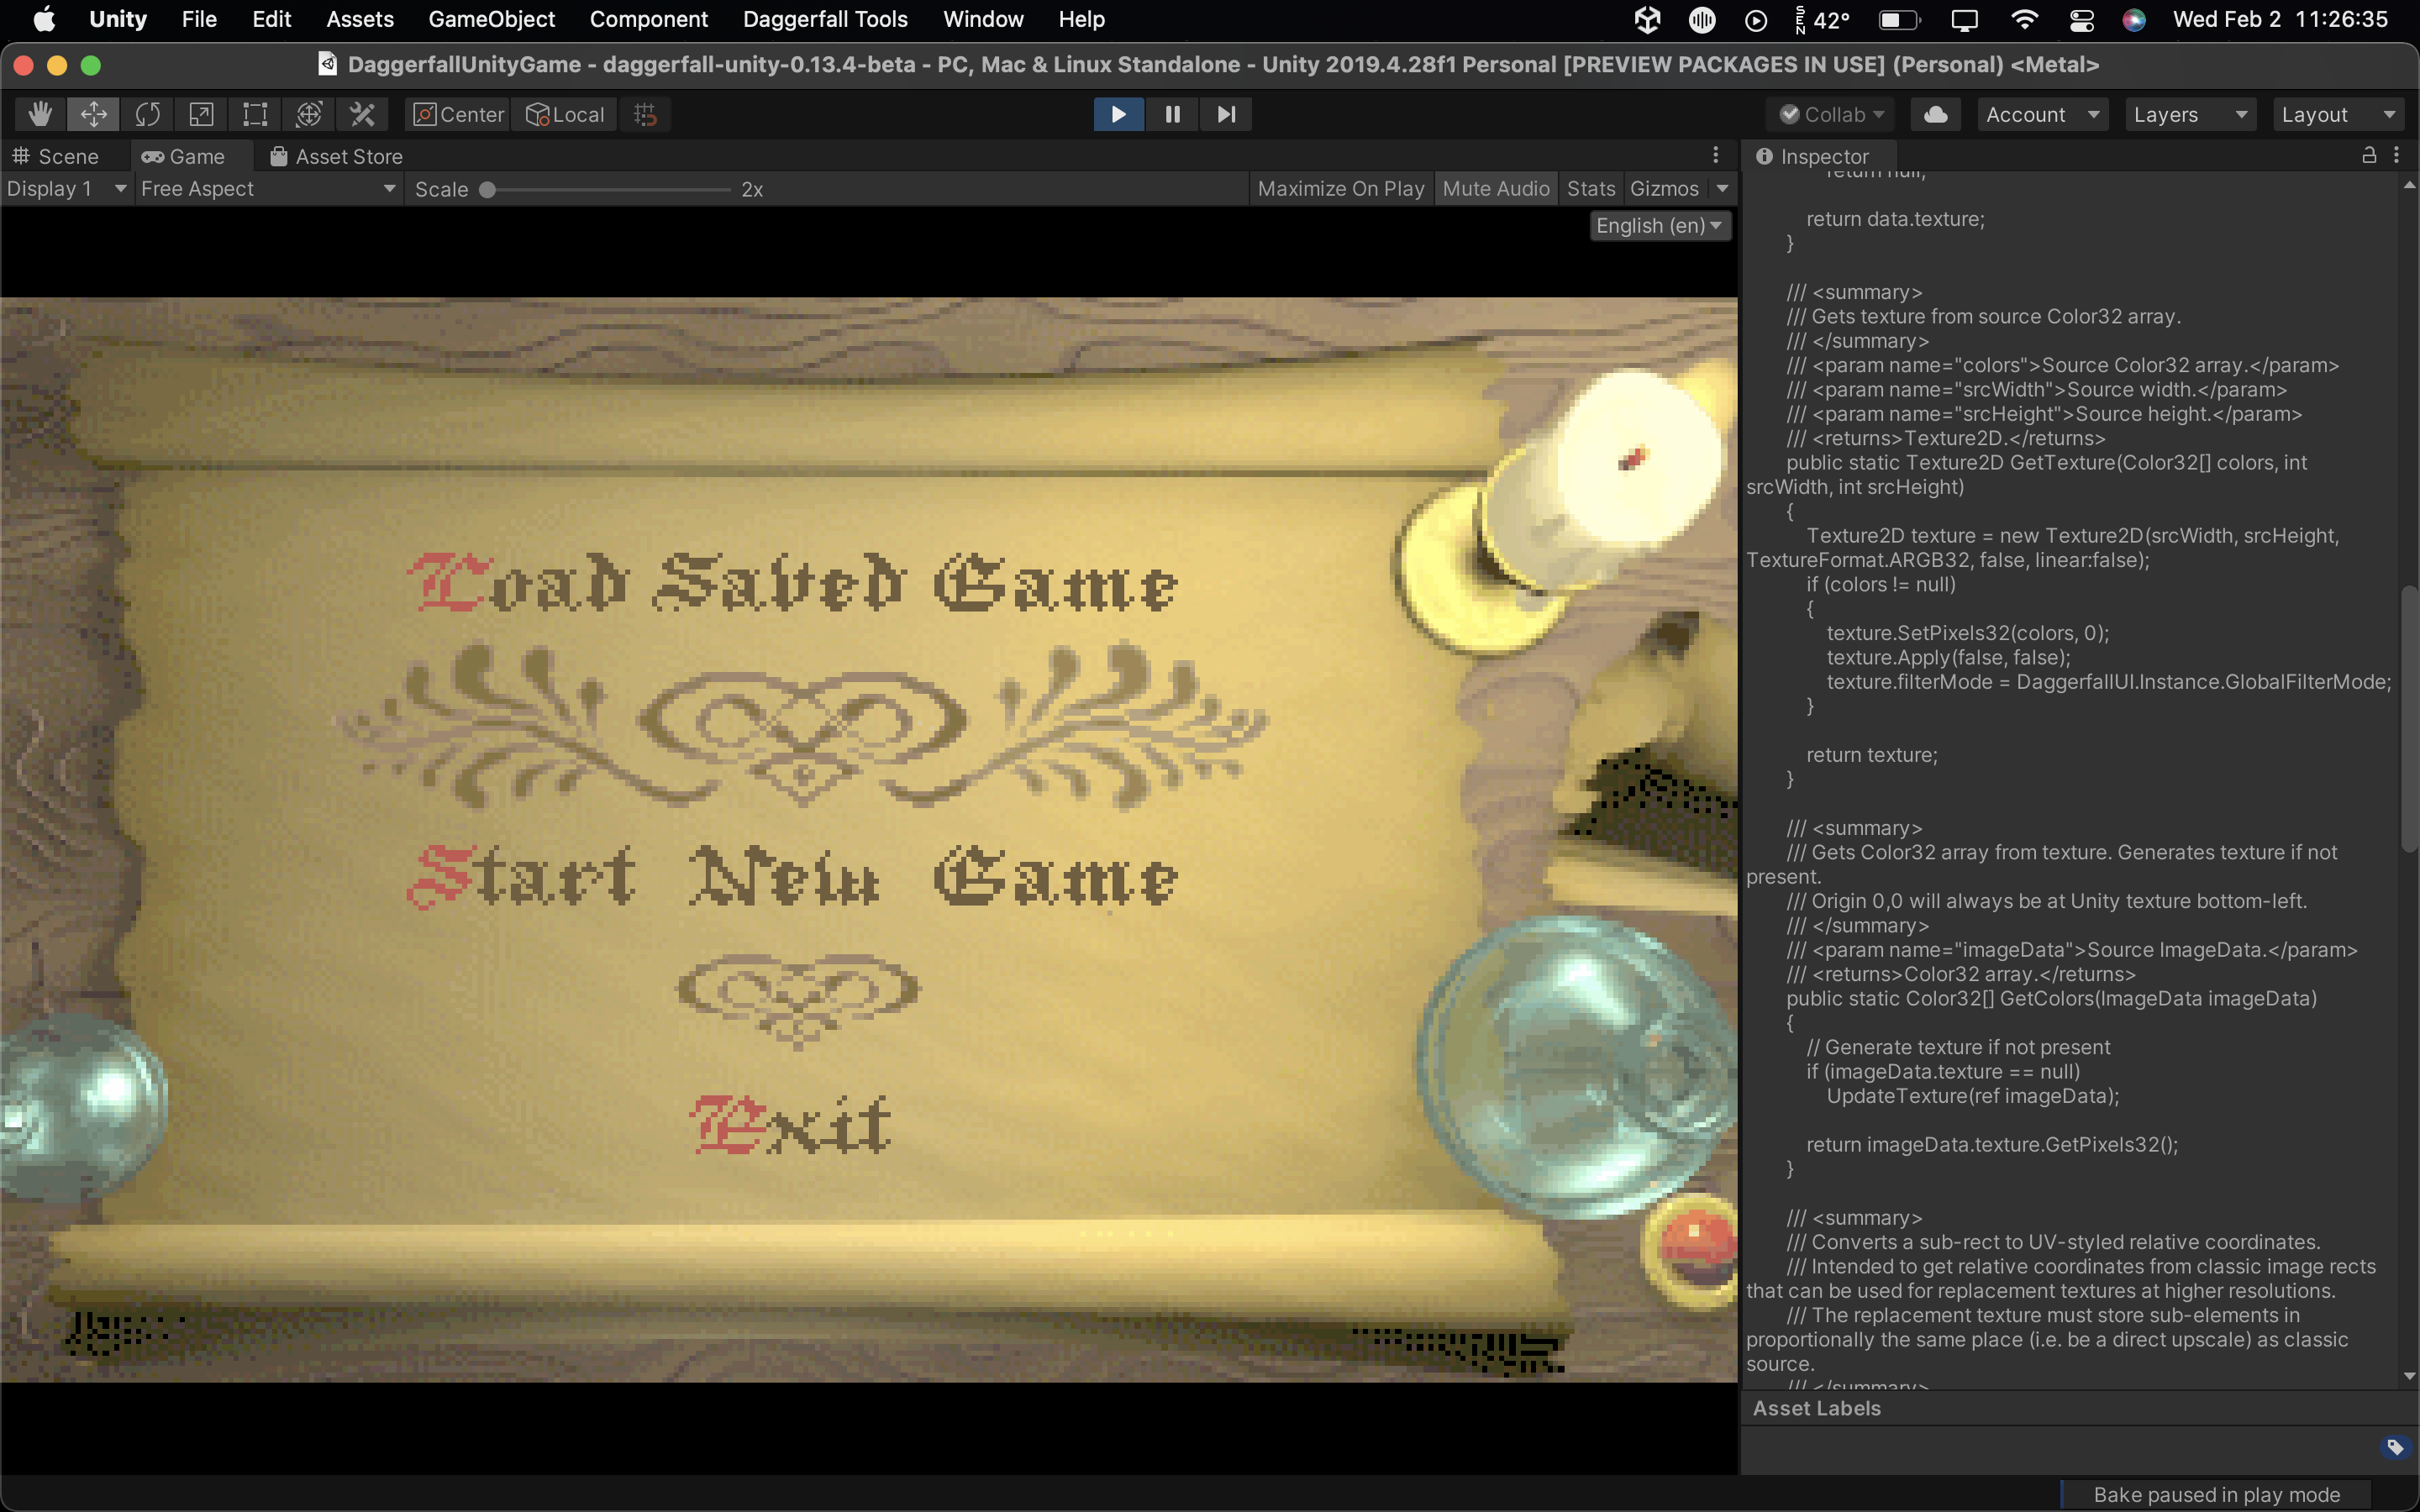Screen dimensions: 2420x1512
Task: Open the Window menu
Action: 983,19
